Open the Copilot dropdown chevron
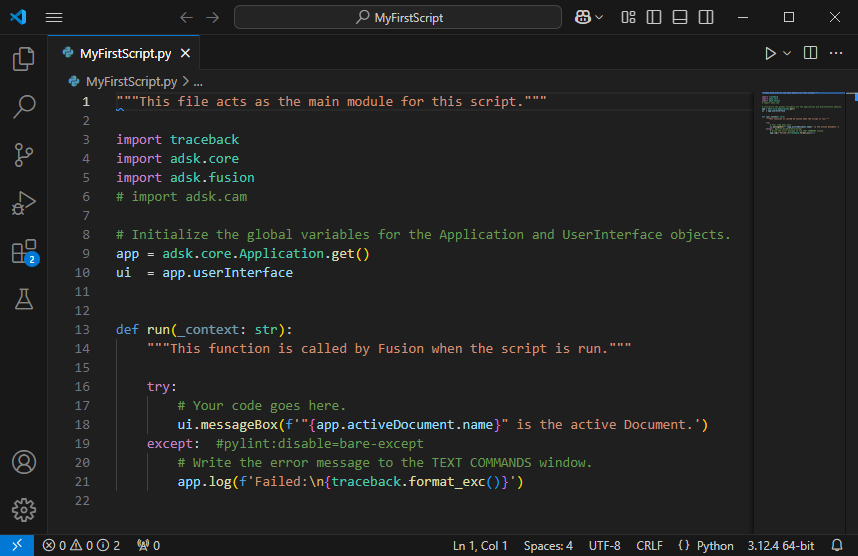 (599, 18)
